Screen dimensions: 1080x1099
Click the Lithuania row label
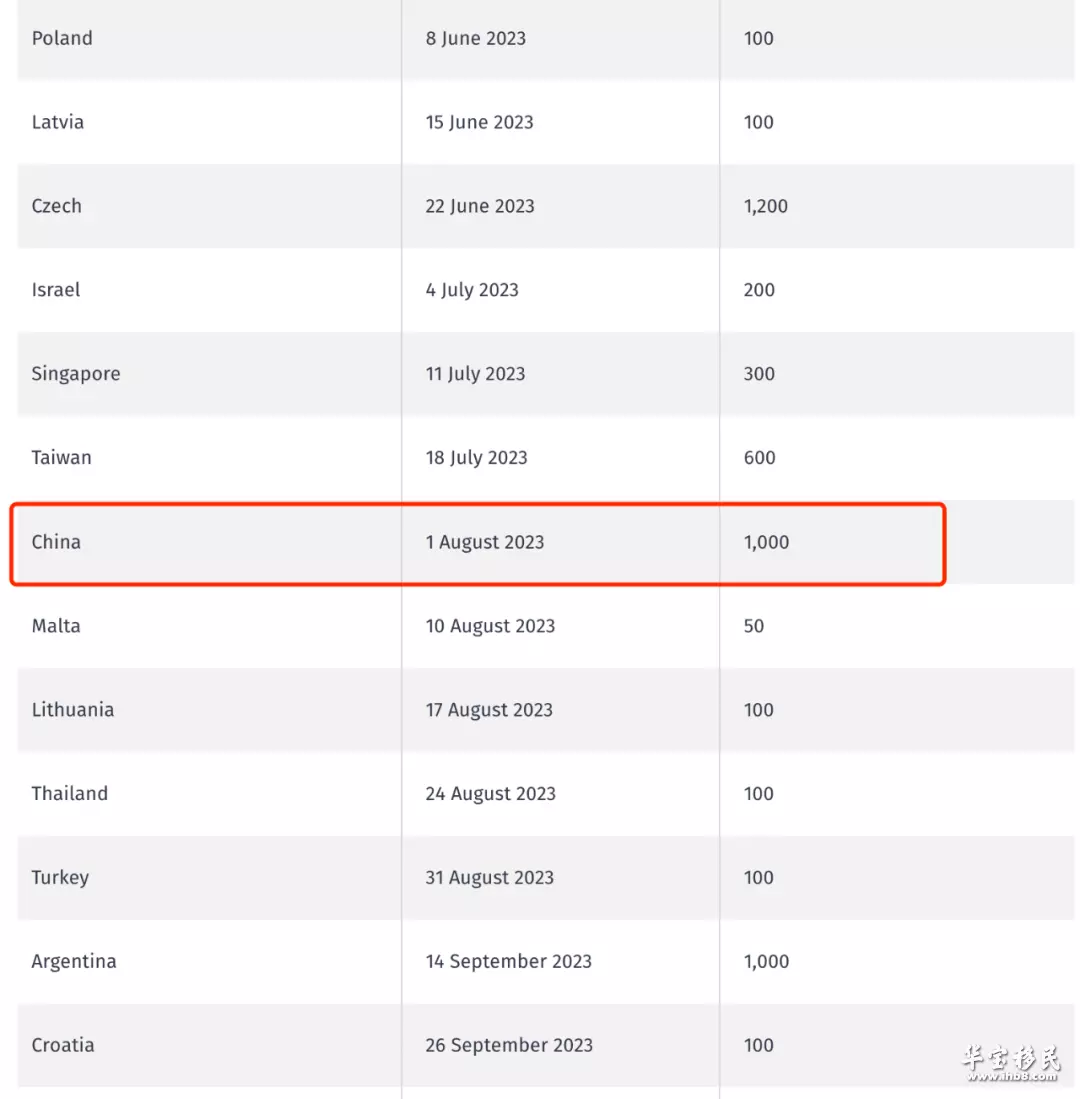[73, 709]
